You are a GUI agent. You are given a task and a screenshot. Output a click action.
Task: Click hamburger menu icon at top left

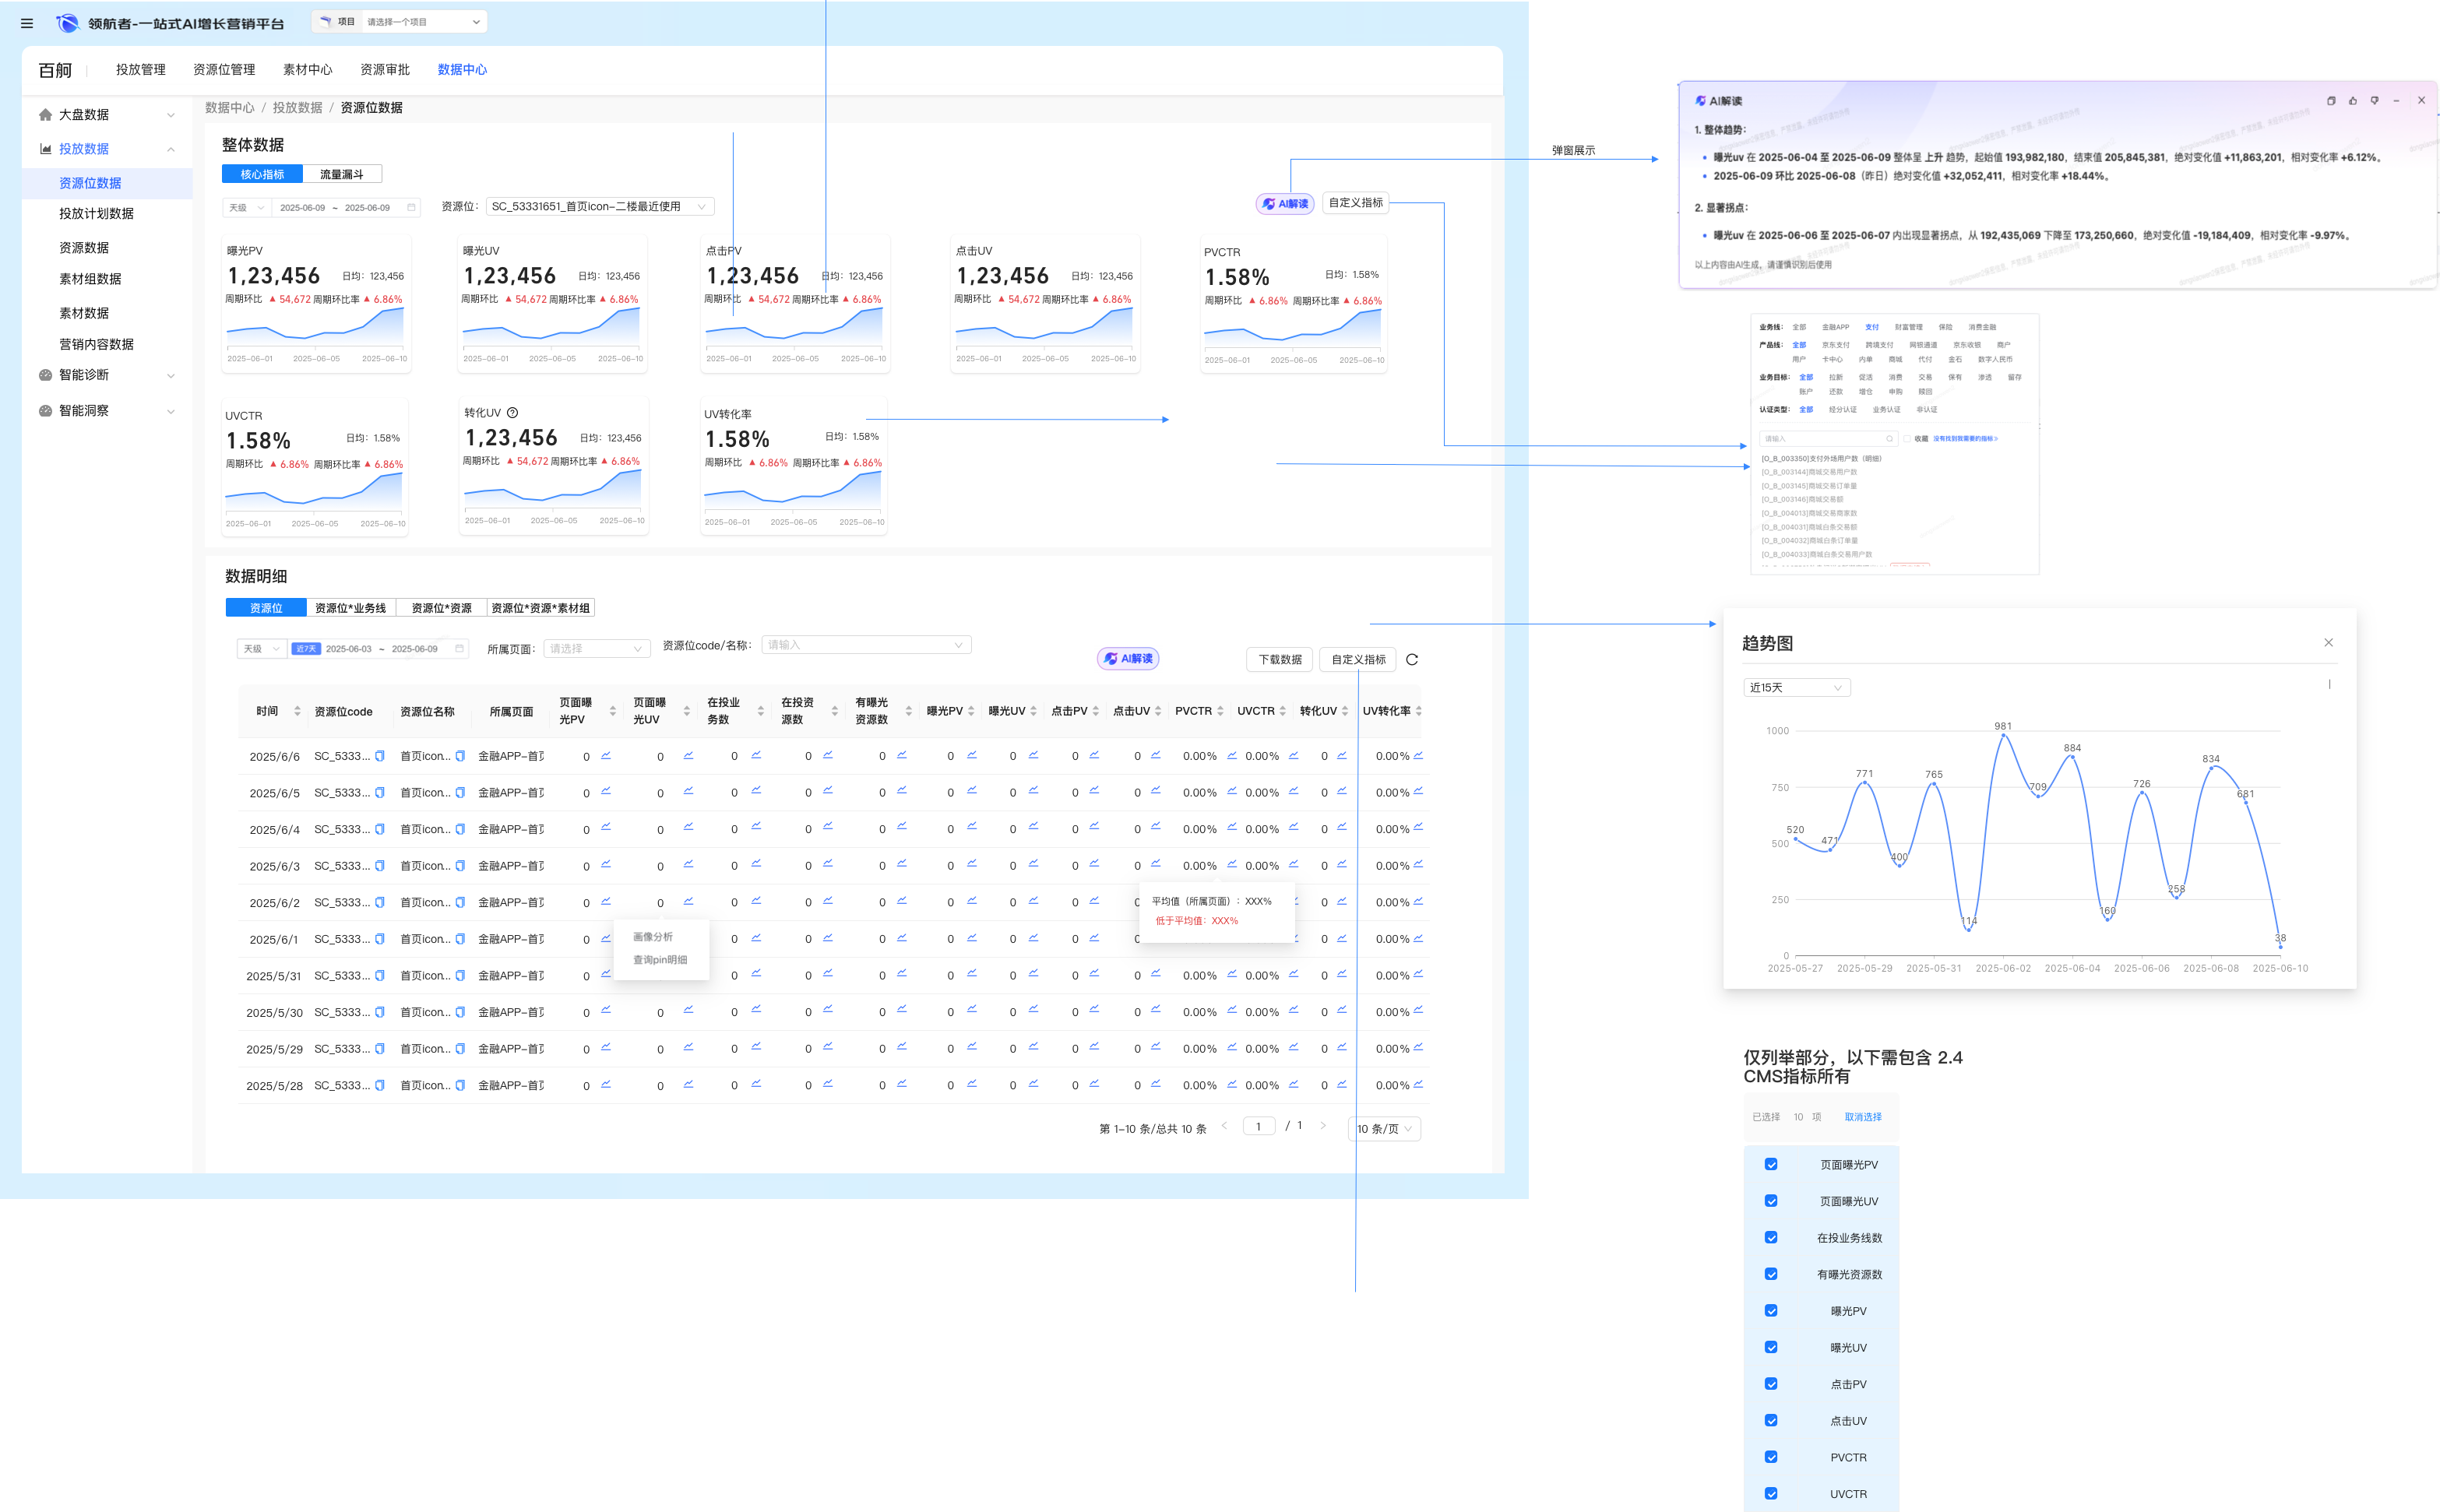(27, 23)
